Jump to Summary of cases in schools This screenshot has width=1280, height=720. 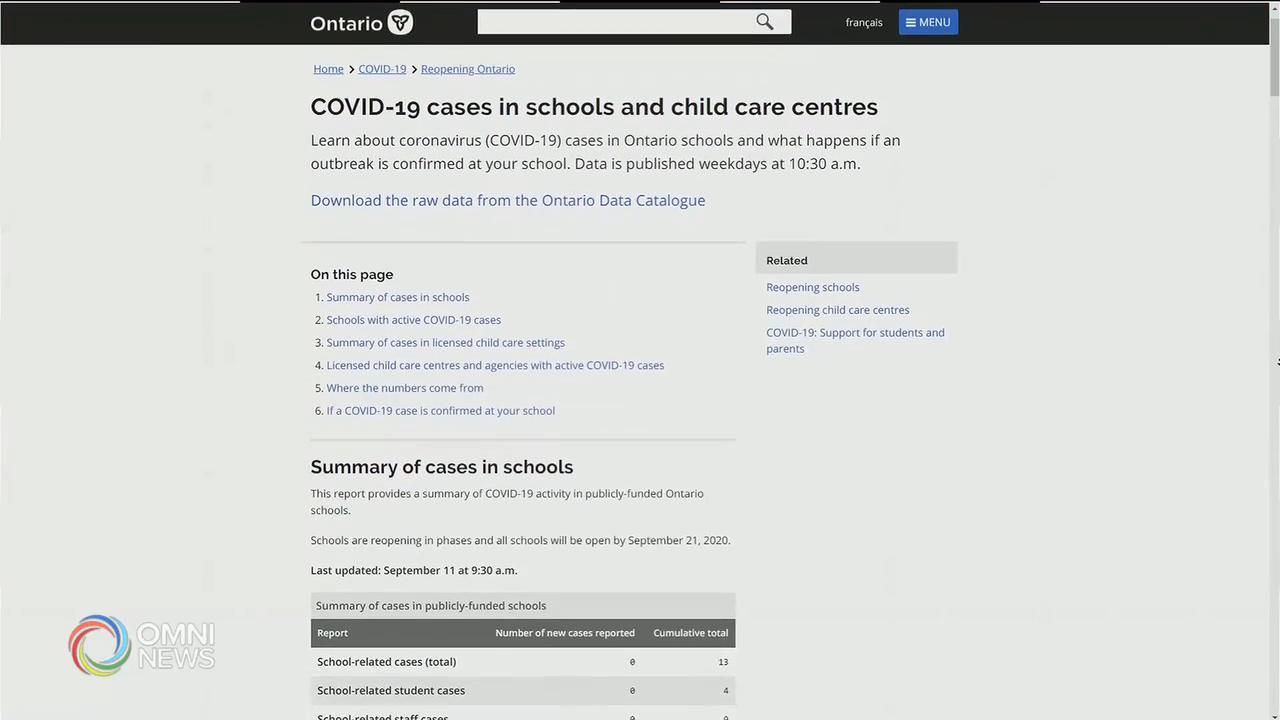coord(397,297)
